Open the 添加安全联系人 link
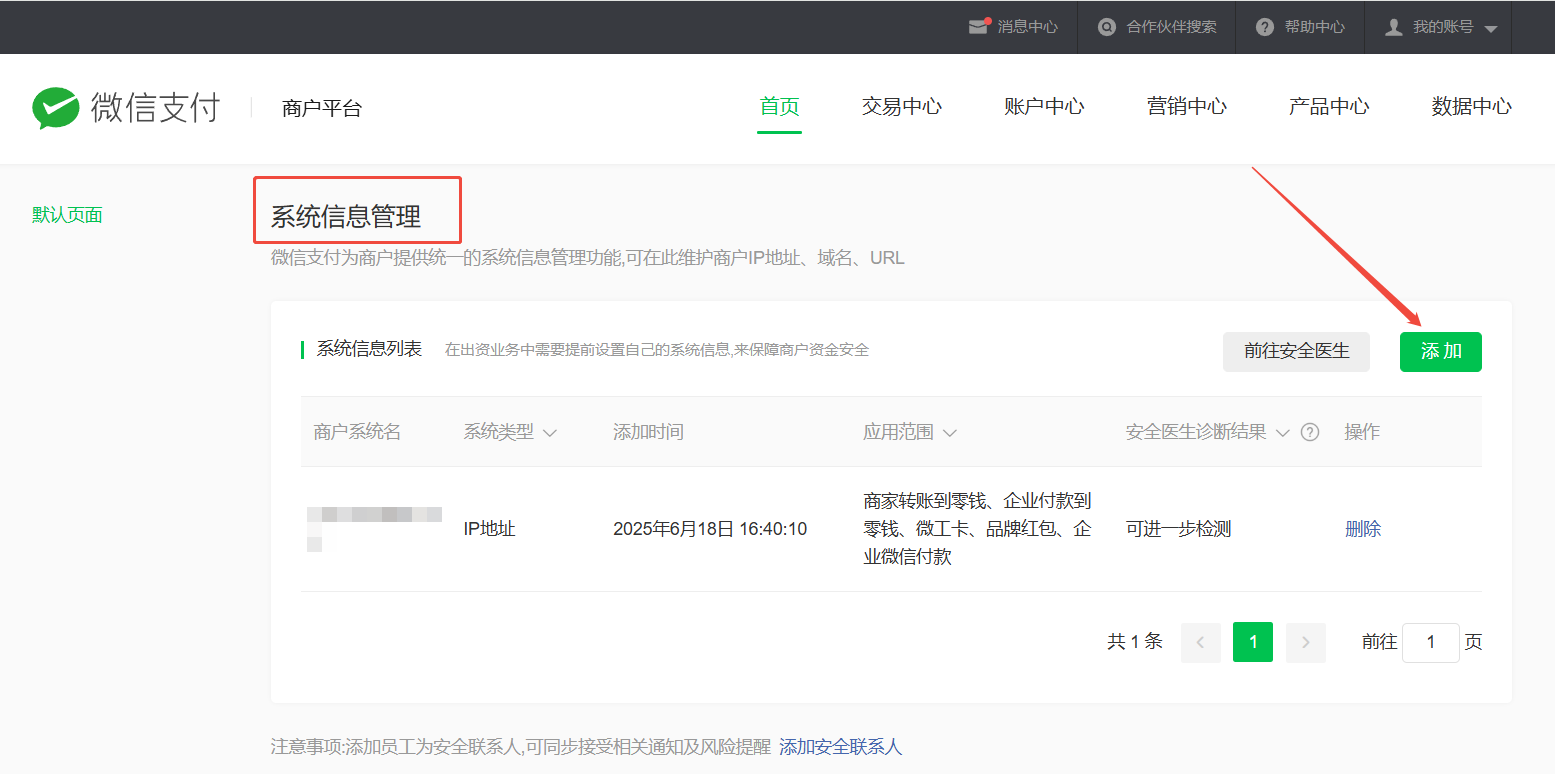Screen dimensions: 1555x774 click(840, 747)
